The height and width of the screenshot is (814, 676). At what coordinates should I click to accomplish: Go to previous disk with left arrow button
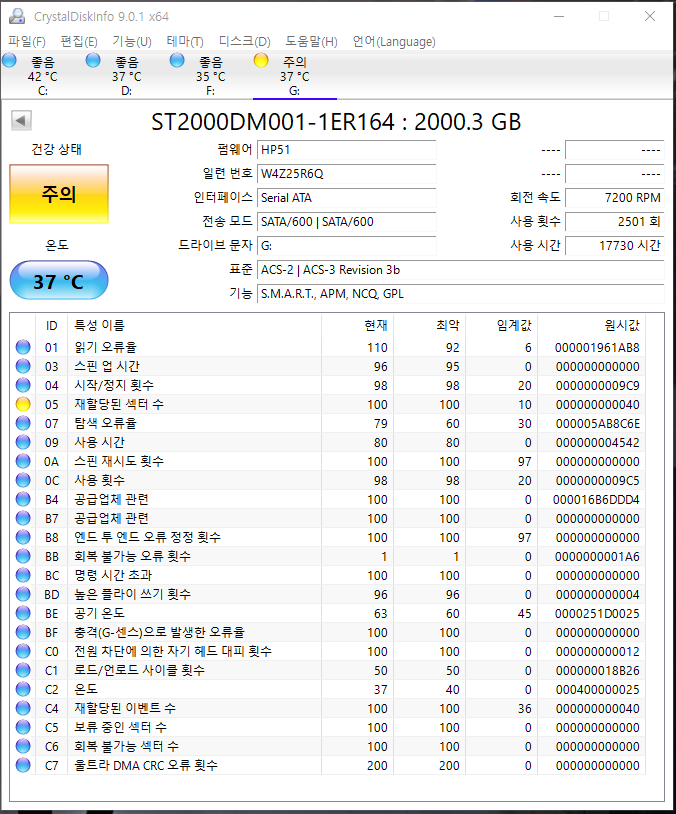(x=21, y=120)
